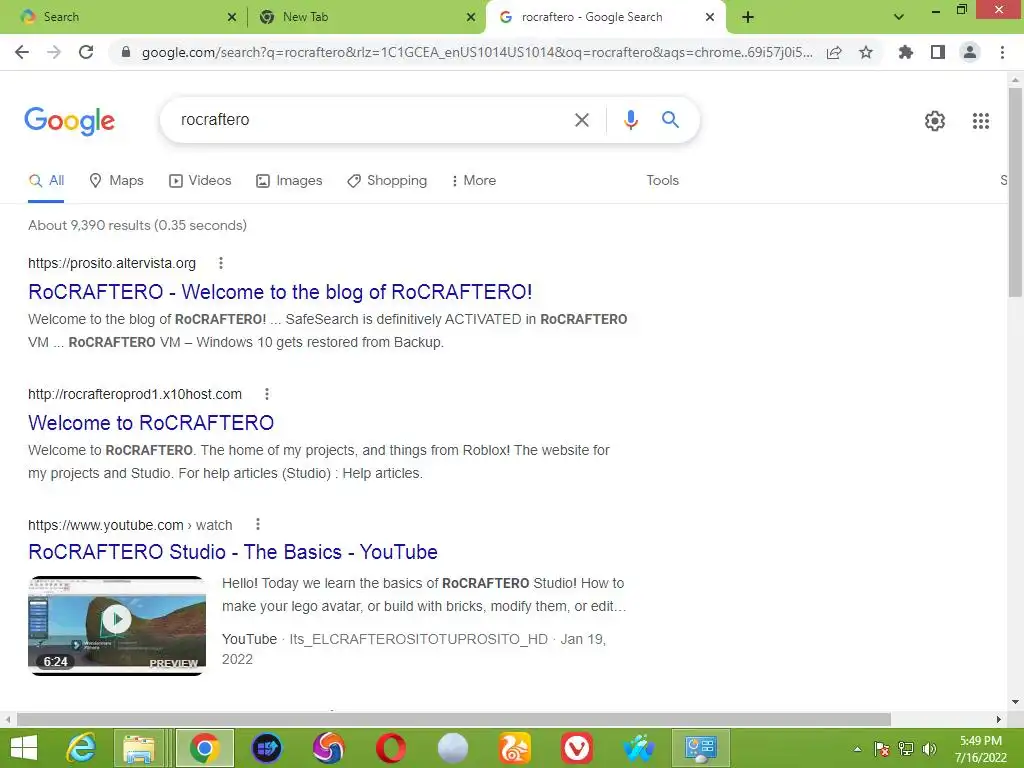Submit search with magnifier icon

670,120
